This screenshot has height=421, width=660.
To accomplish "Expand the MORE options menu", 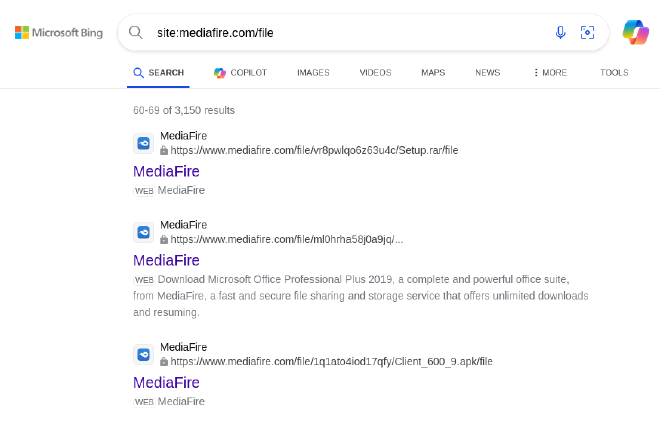I will (x=550, y=72).
